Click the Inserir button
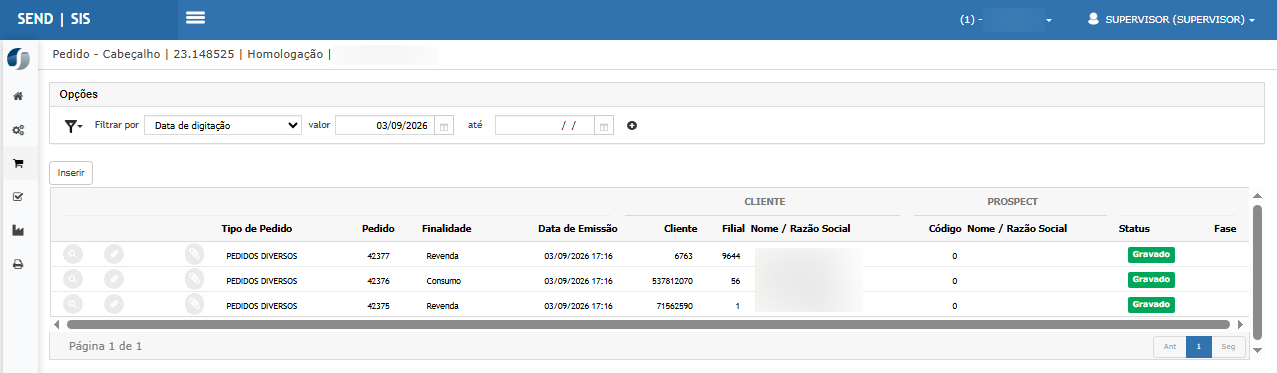The height and width of the screenshot is (373, 1277). (71, 173)
